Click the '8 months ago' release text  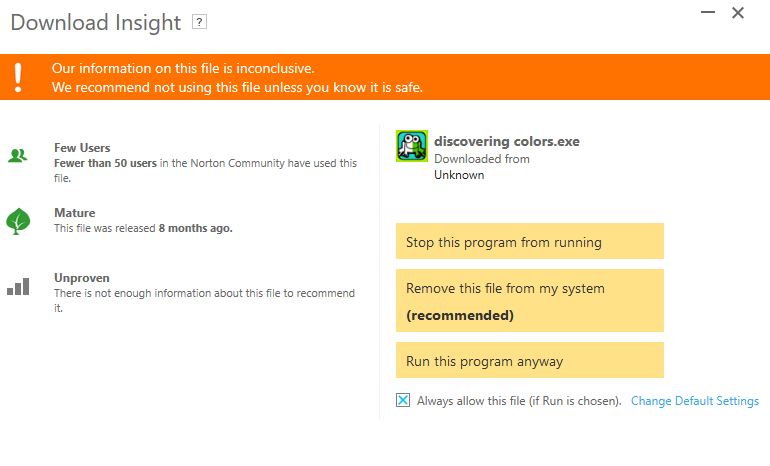pos(195,228)
